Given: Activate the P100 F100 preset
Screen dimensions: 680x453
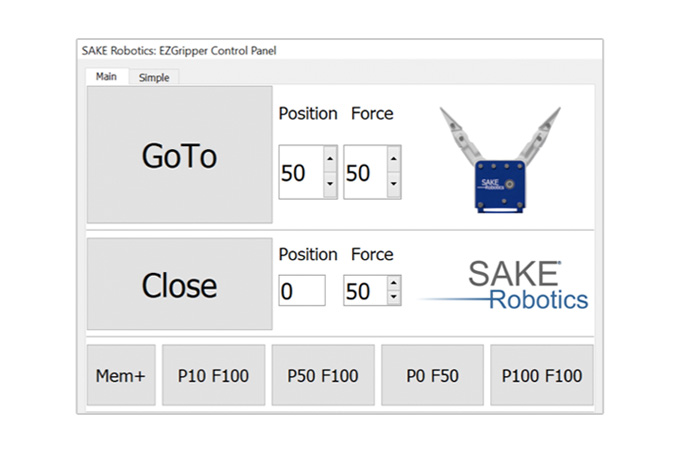Looking at the screenshot, I should [542, 375].
